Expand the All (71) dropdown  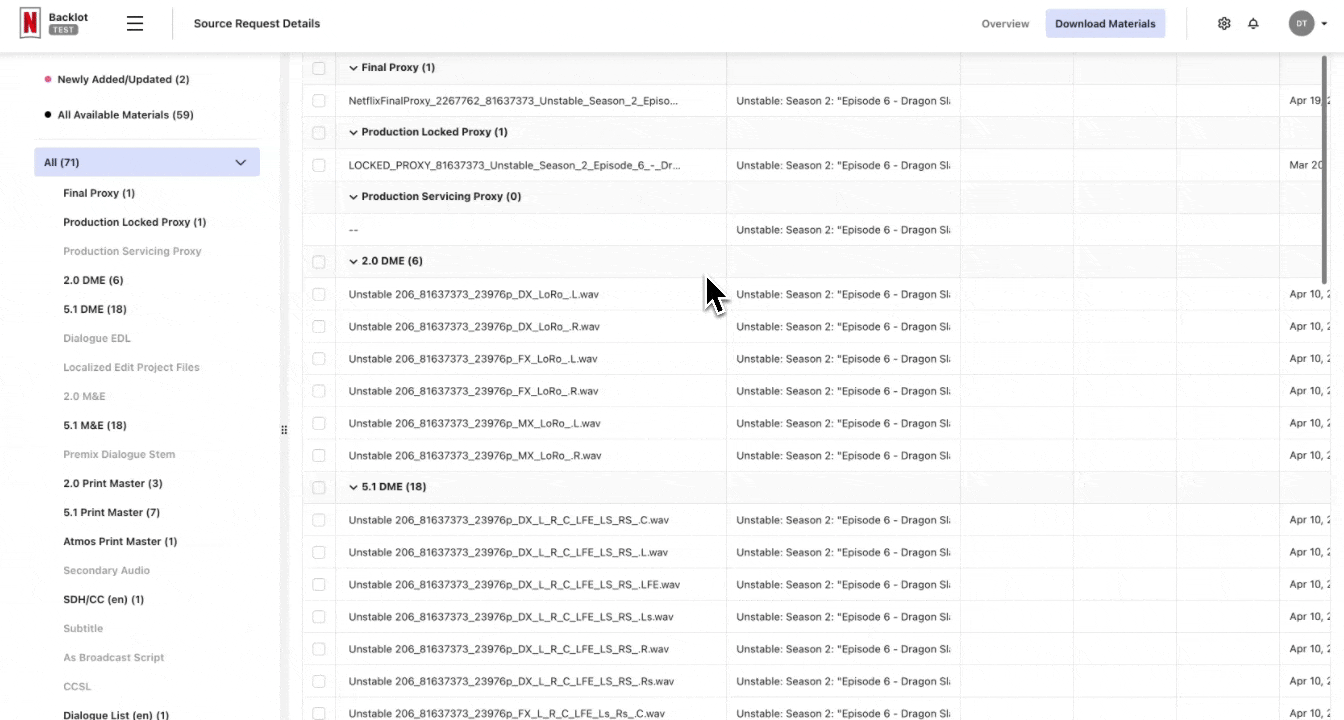147,162
